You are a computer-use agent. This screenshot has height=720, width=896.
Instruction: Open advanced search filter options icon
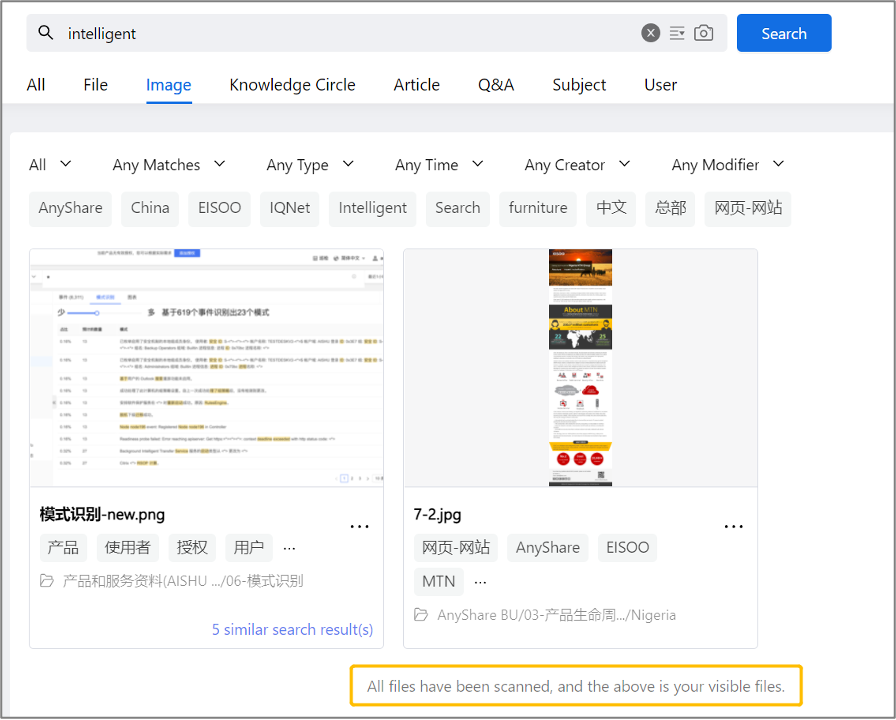point(677,33)
